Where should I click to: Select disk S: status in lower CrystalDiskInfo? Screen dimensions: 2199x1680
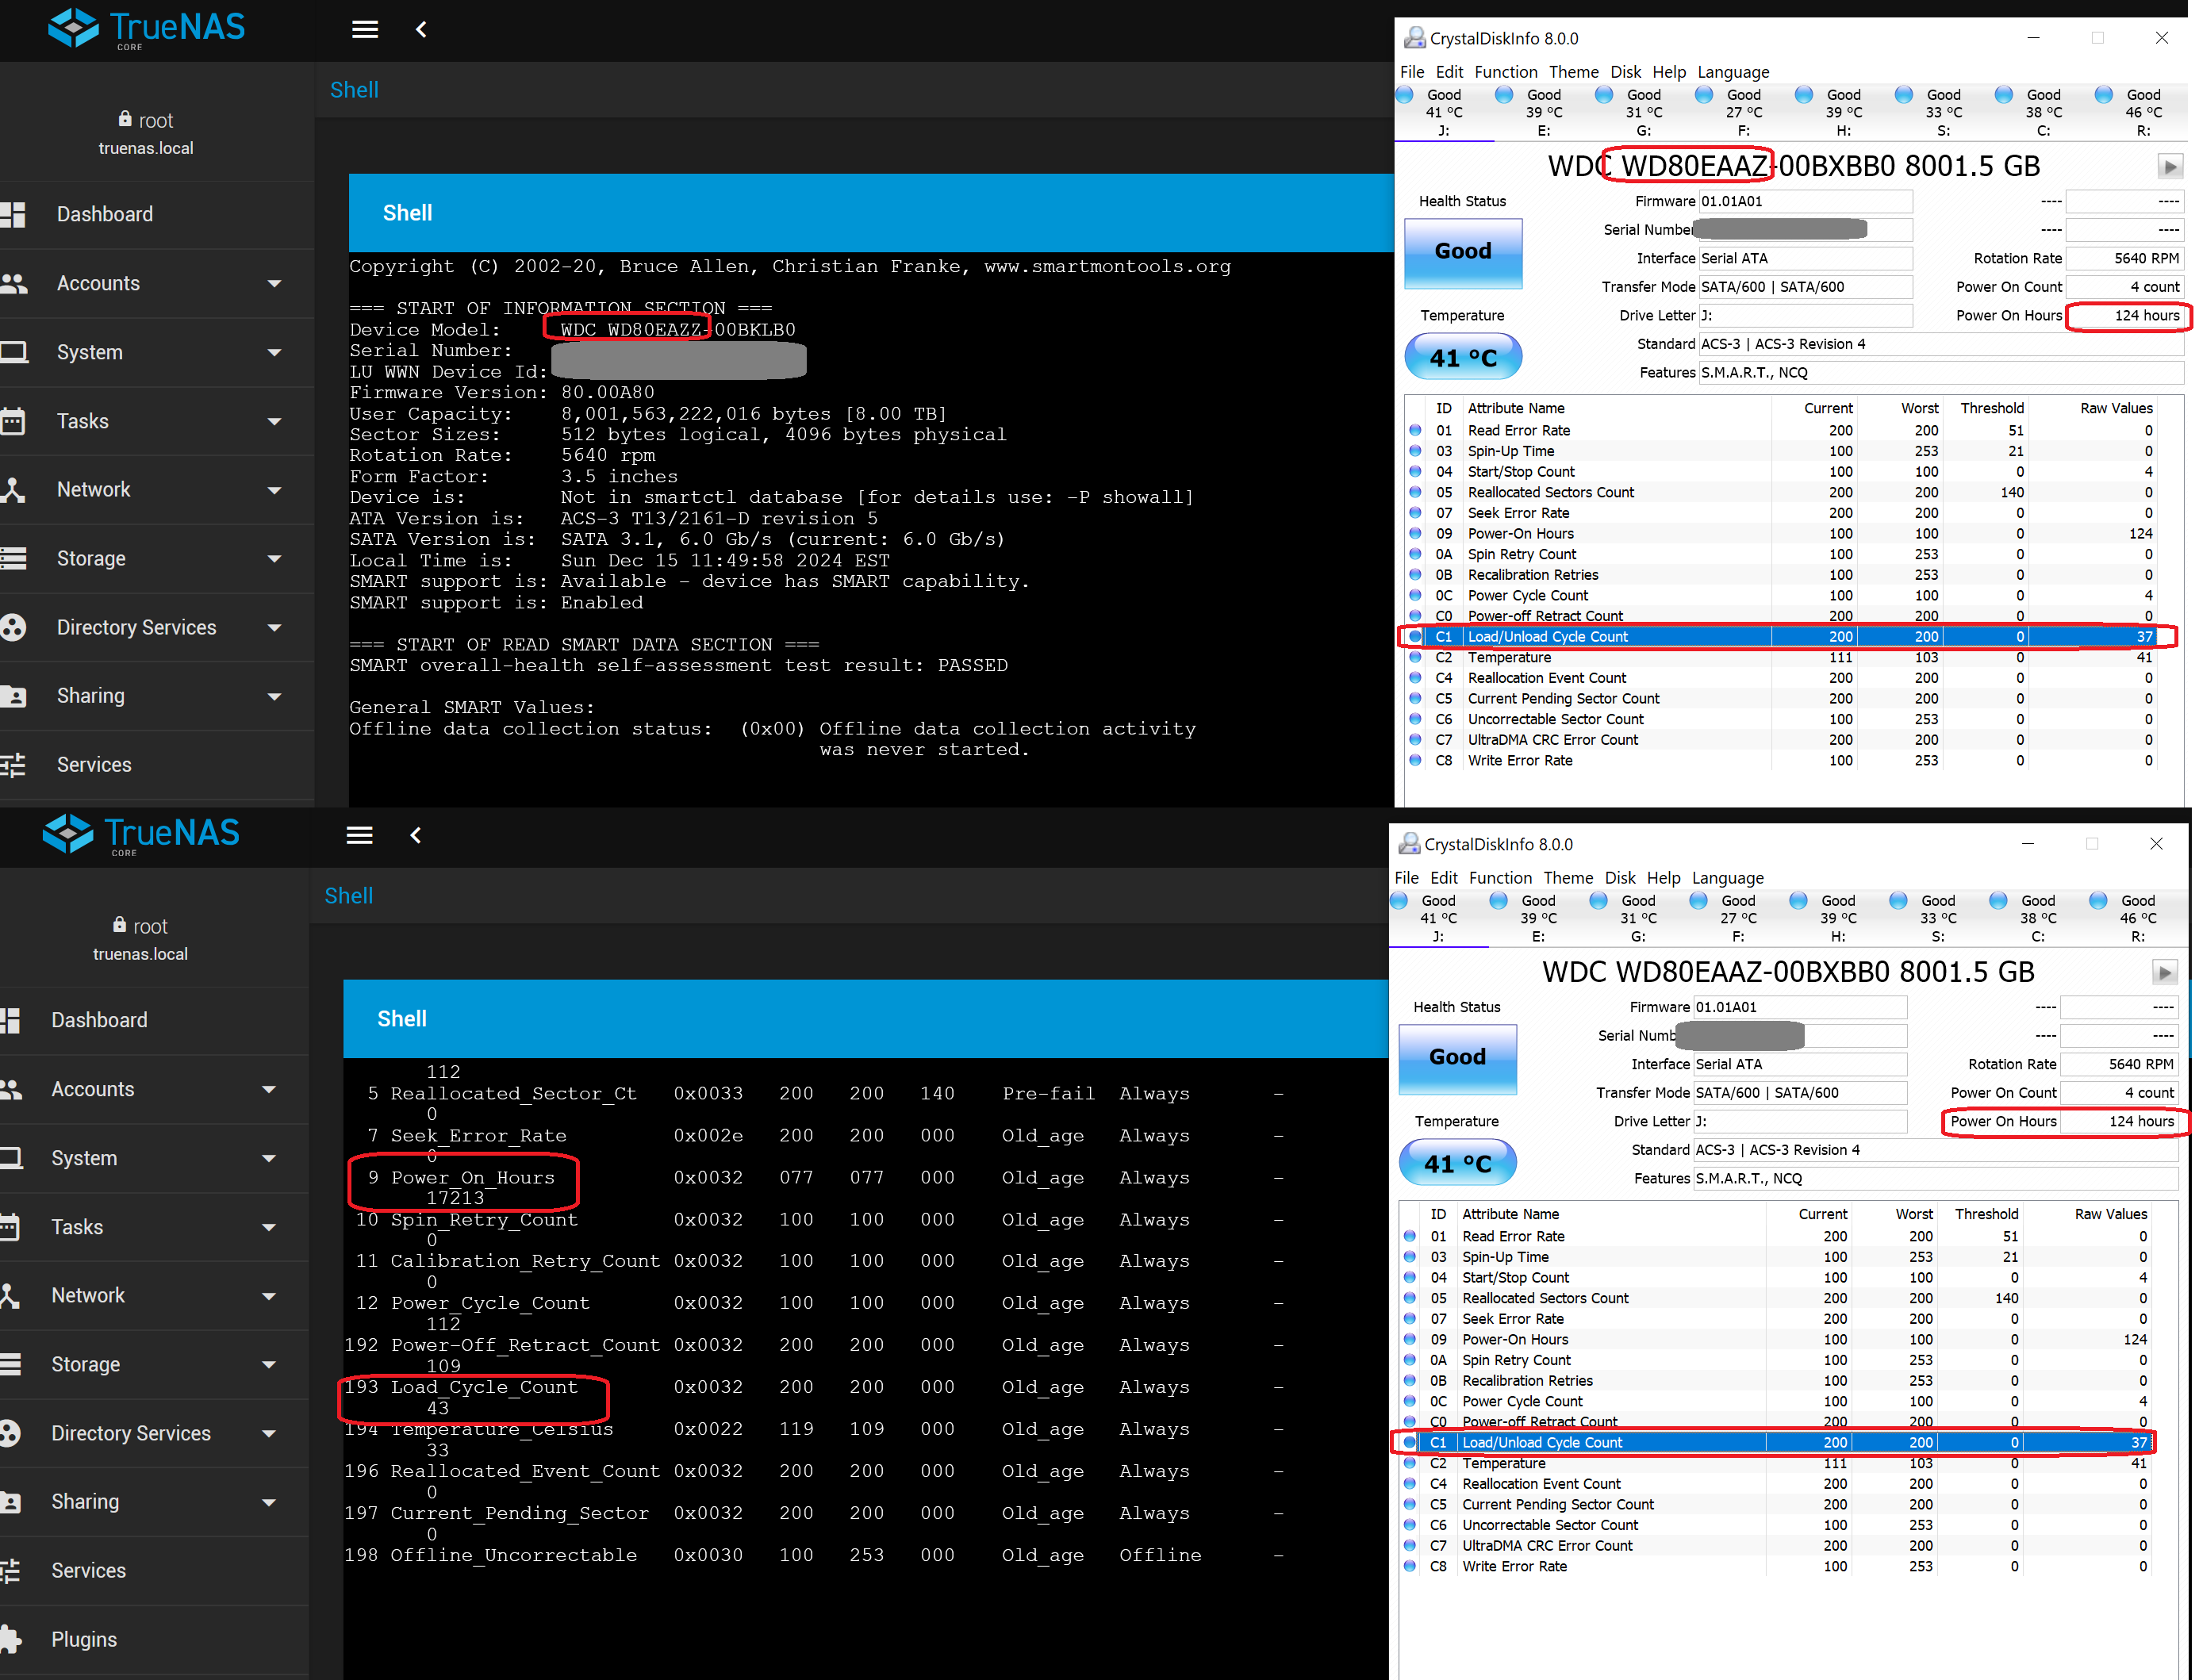coord(1937,918)
